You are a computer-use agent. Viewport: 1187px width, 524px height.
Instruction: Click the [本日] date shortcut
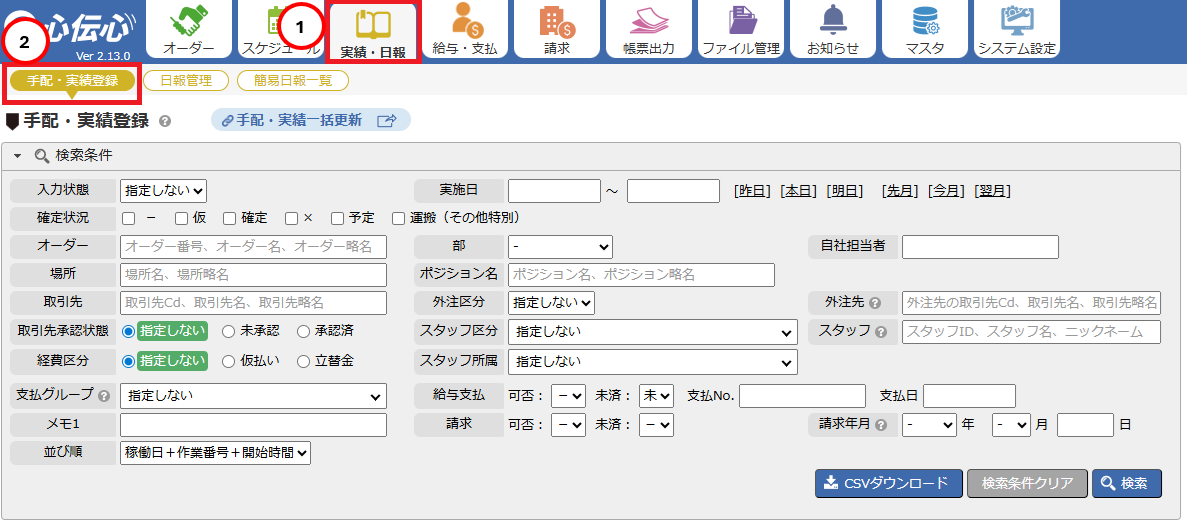[799, 191]
